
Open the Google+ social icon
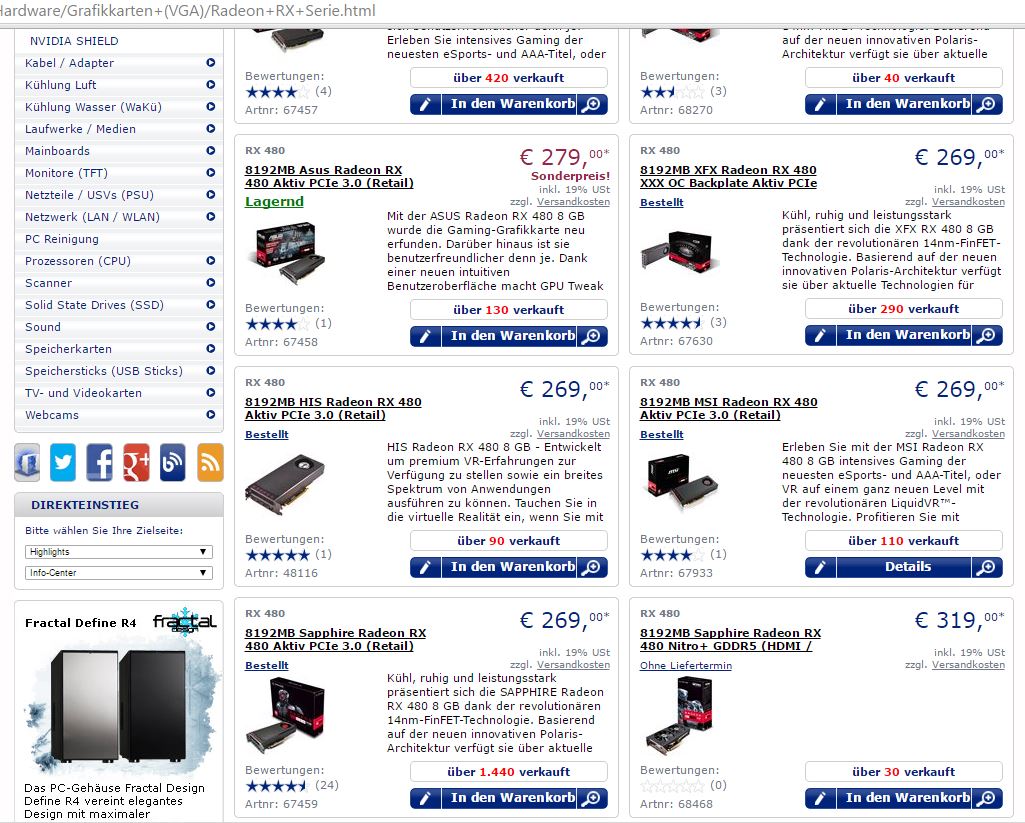tap(136, 462)
